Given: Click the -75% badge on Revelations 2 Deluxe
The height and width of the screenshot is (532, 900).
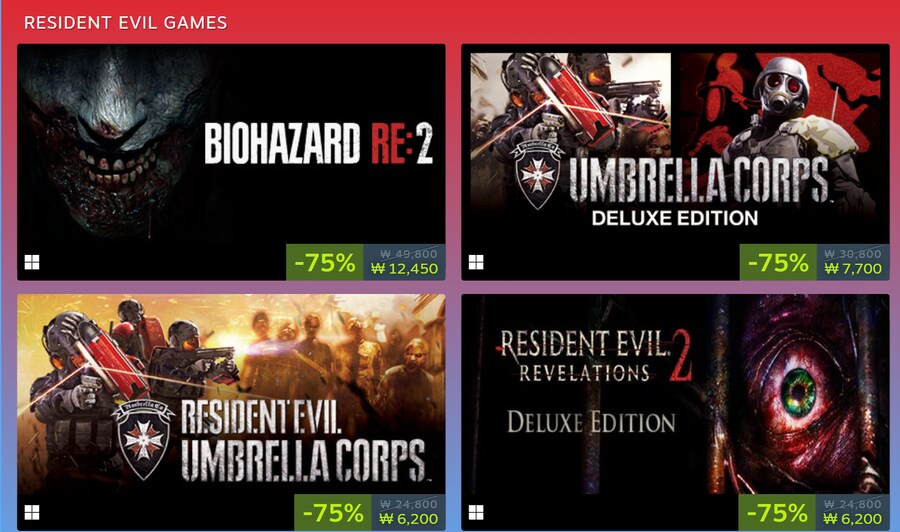Looking at the screenshot, I should 777,512.
